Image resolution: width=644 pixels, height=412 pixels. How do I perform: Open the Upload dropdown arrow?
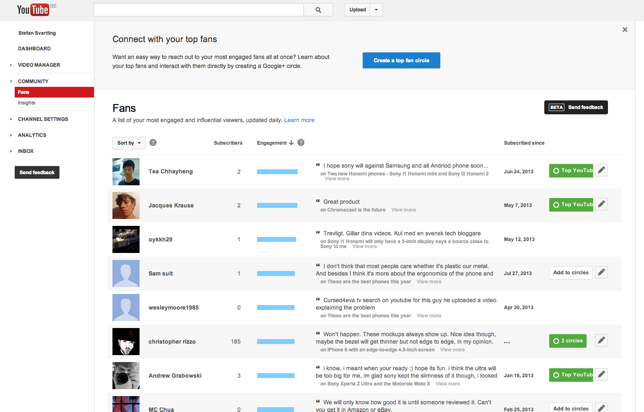click(377, 10)
